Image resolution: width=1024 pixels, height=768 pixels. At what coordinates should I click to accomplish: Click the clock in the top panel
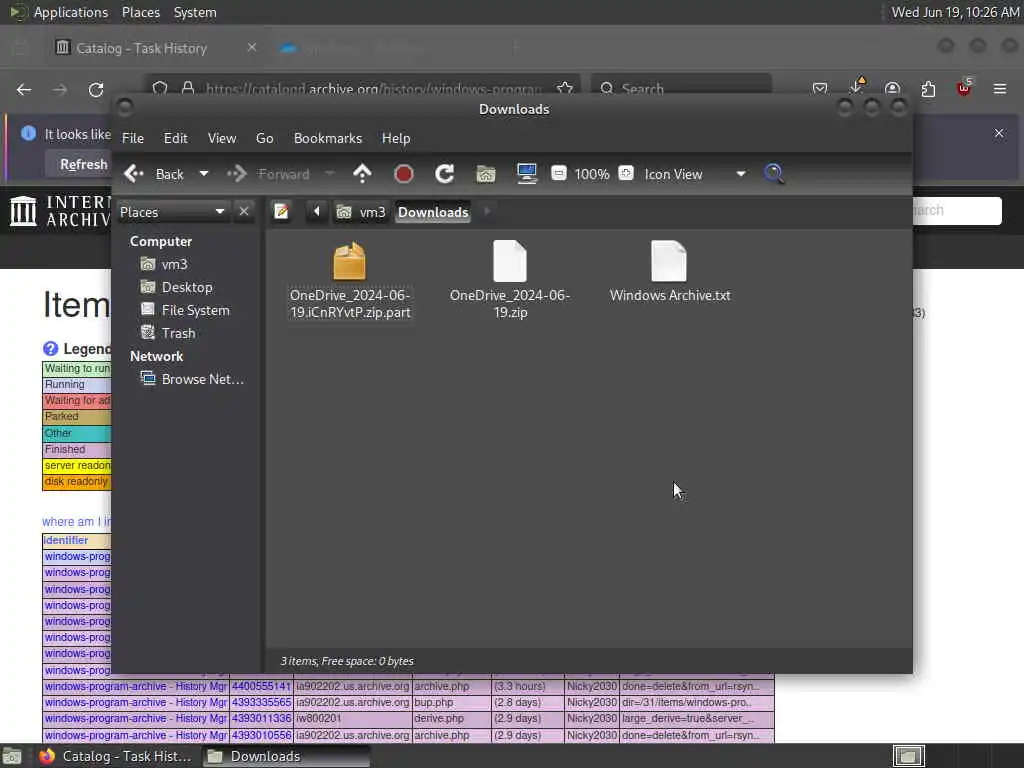click(x=955, y=12)
